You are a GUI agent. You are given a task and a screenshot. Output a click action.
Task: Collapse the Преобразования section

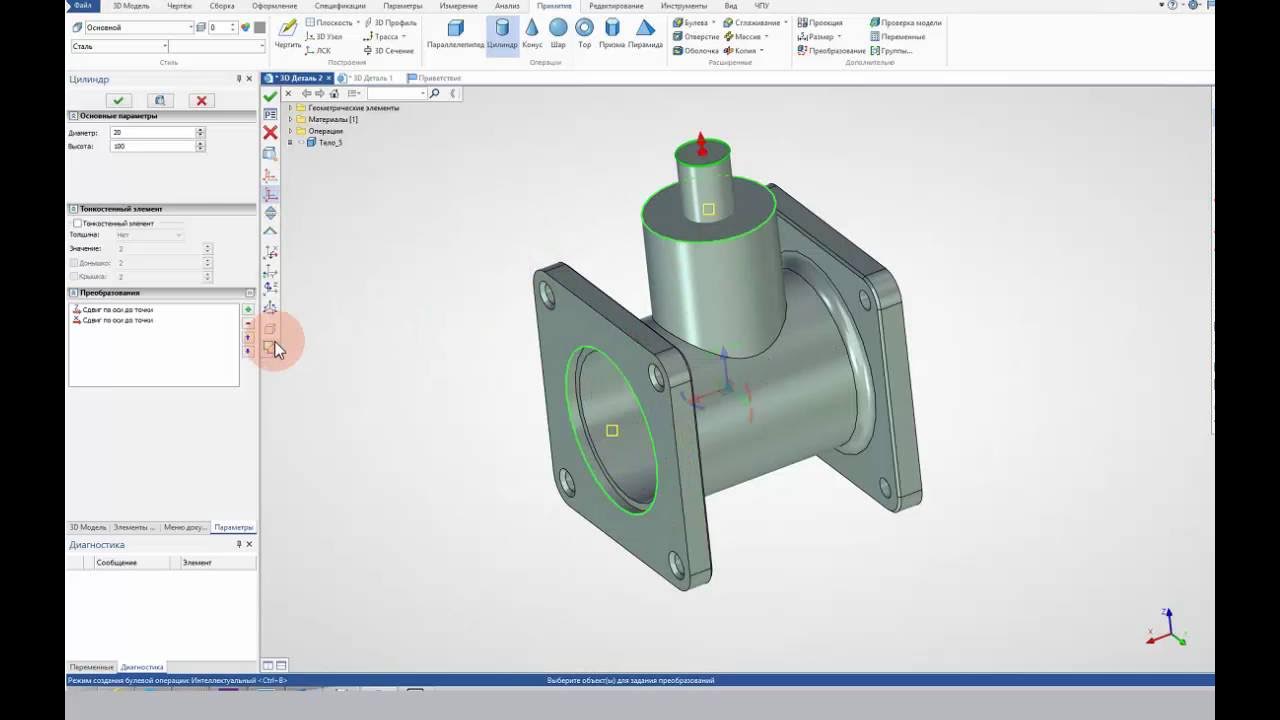click(x=73, y=293)
